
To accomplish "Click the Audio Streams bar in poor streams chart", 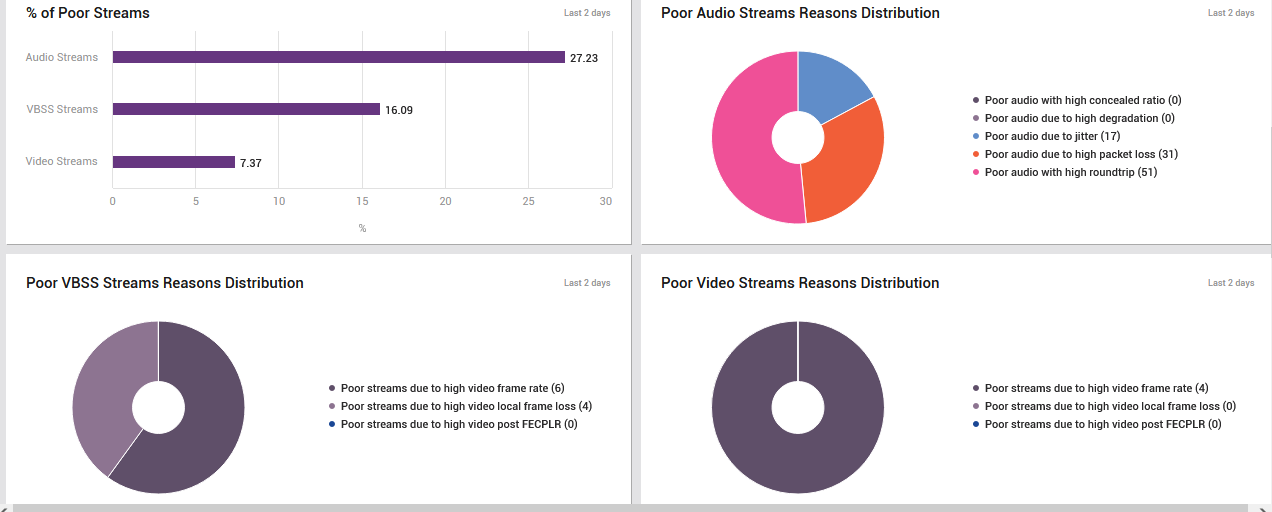I will pyautogui.click(x=339, y=57).
